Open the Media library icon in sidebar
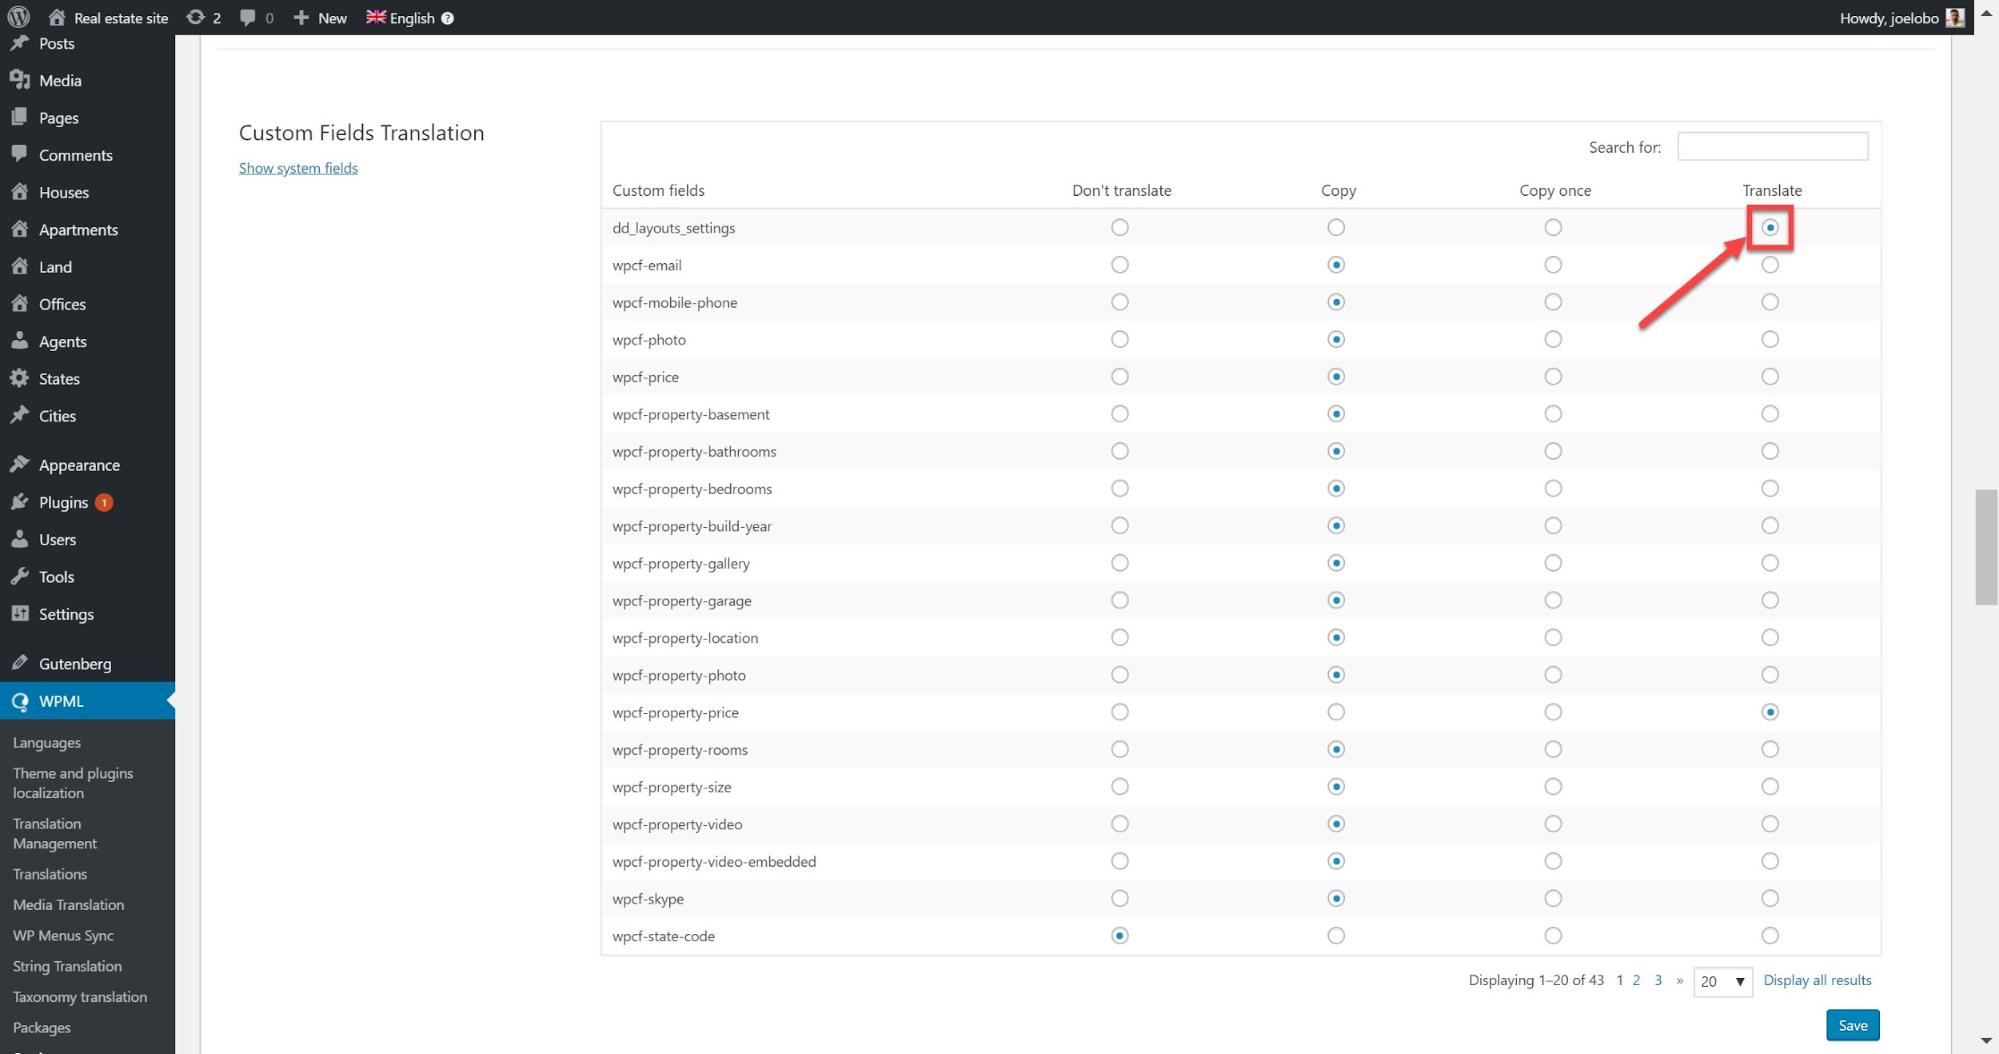This screenshot has width=1999, height=1054. 20,80
